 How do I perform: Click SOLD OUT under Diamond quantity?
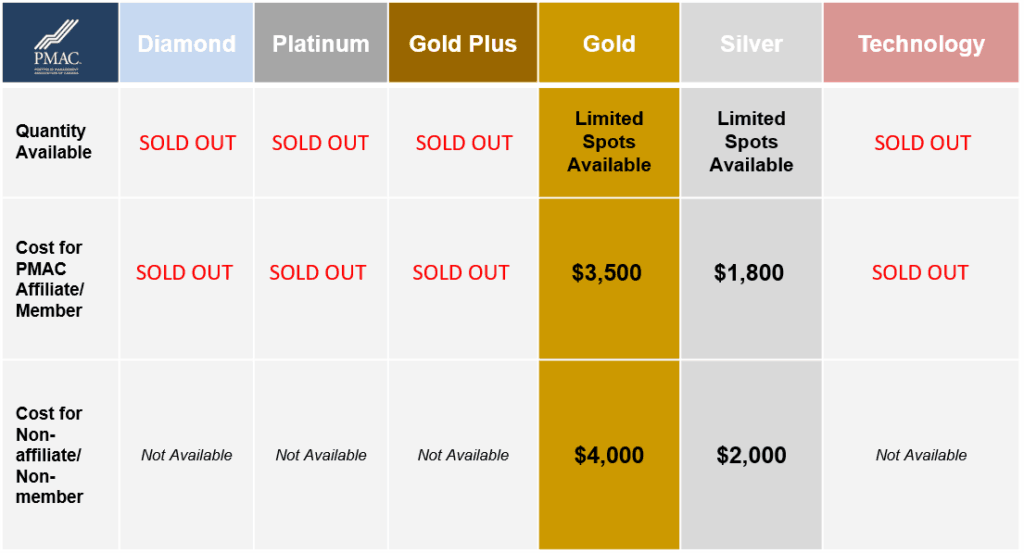(187, 143)
